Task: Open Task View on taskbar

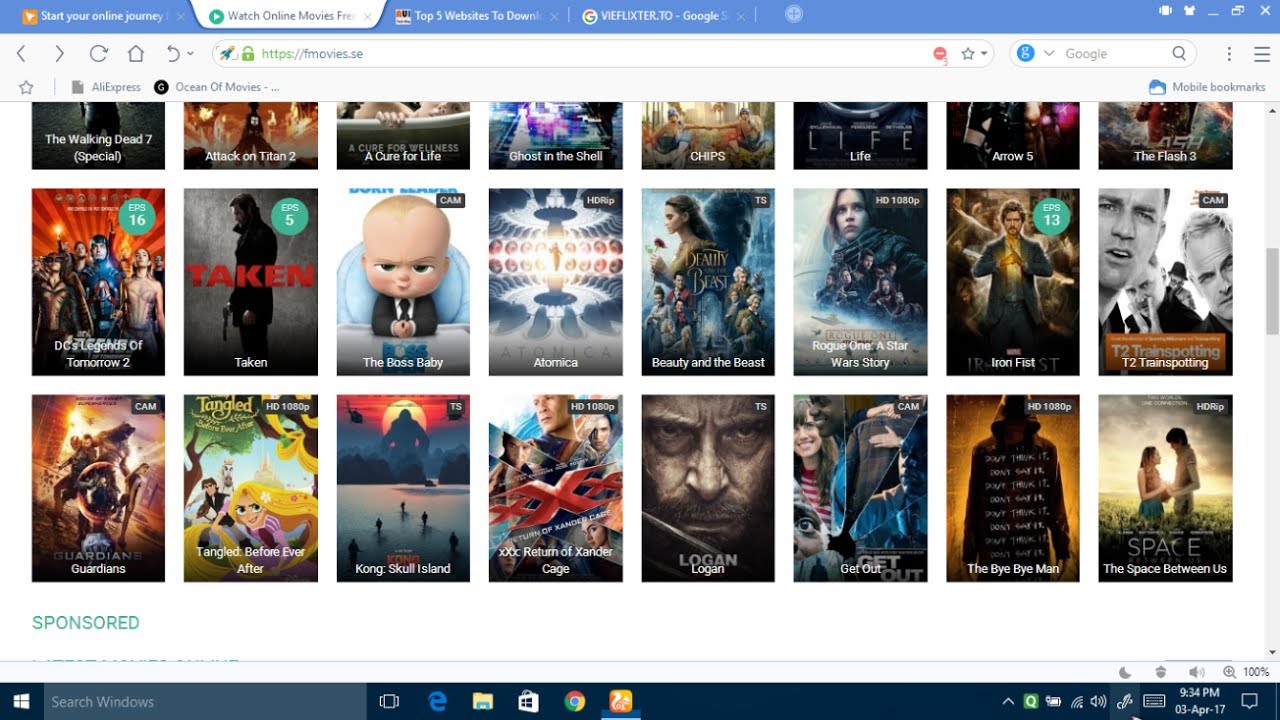Action: pos(389,702)
